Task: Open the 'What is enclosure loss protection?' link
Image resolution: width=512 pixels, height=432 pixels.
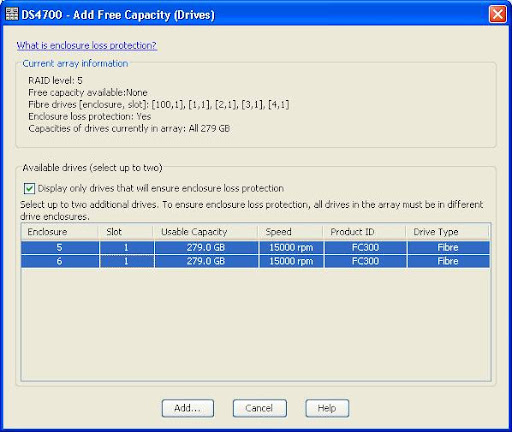Action: point(87,45)
